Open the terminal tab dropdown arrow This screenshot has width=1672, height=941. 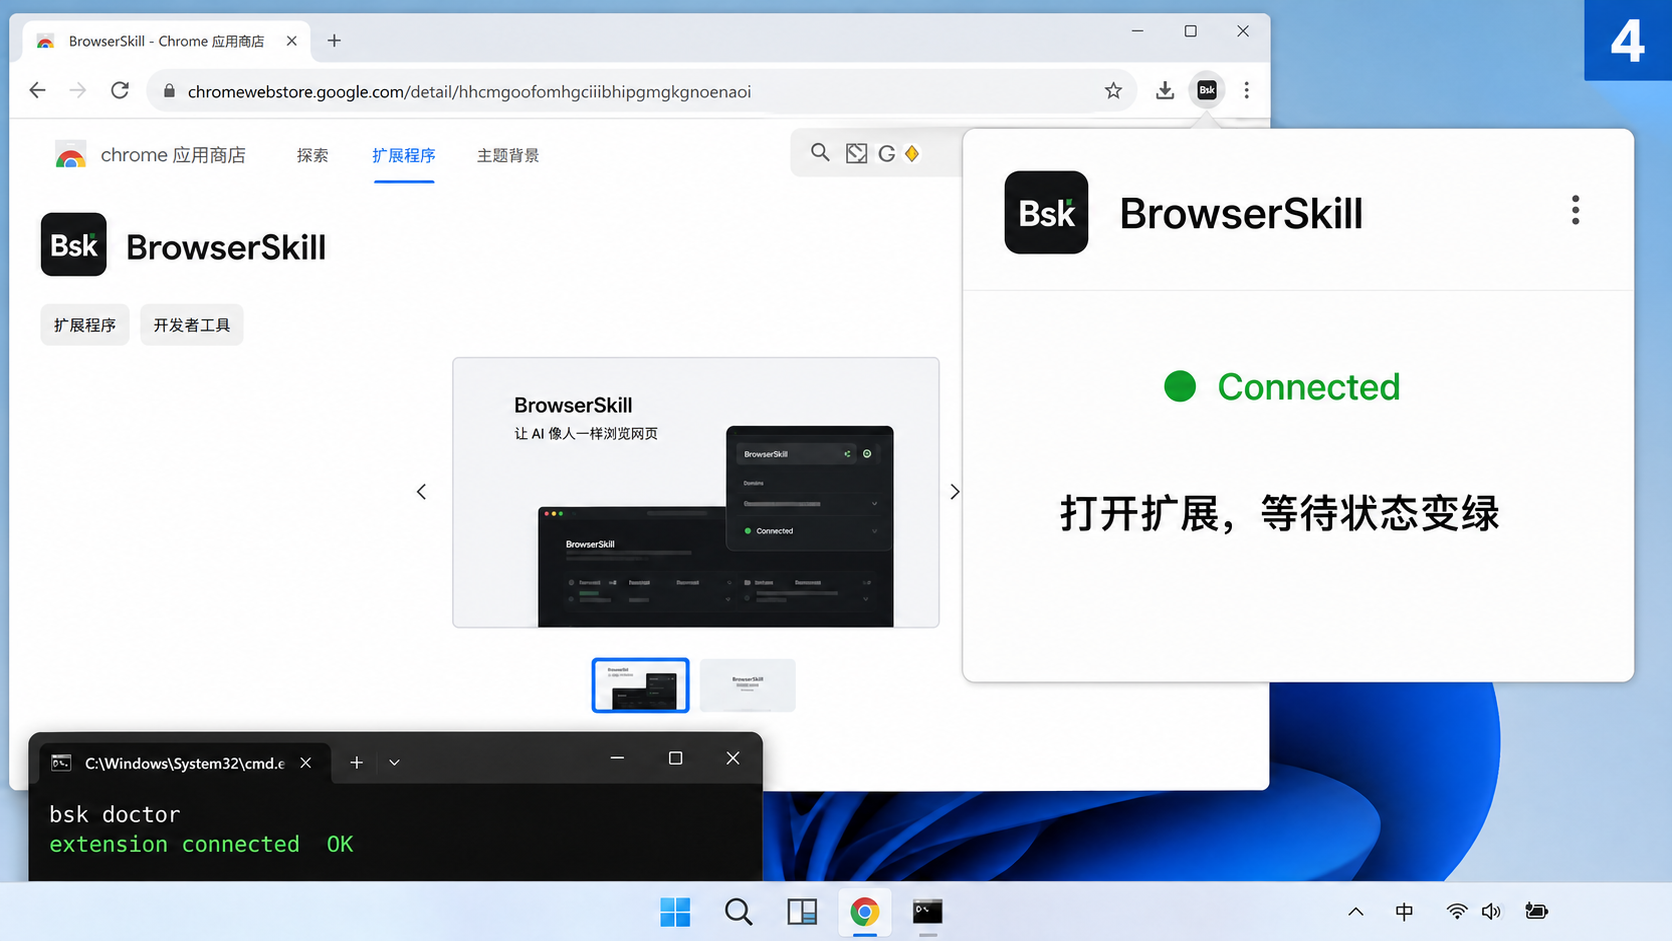(x=395, y=763)
